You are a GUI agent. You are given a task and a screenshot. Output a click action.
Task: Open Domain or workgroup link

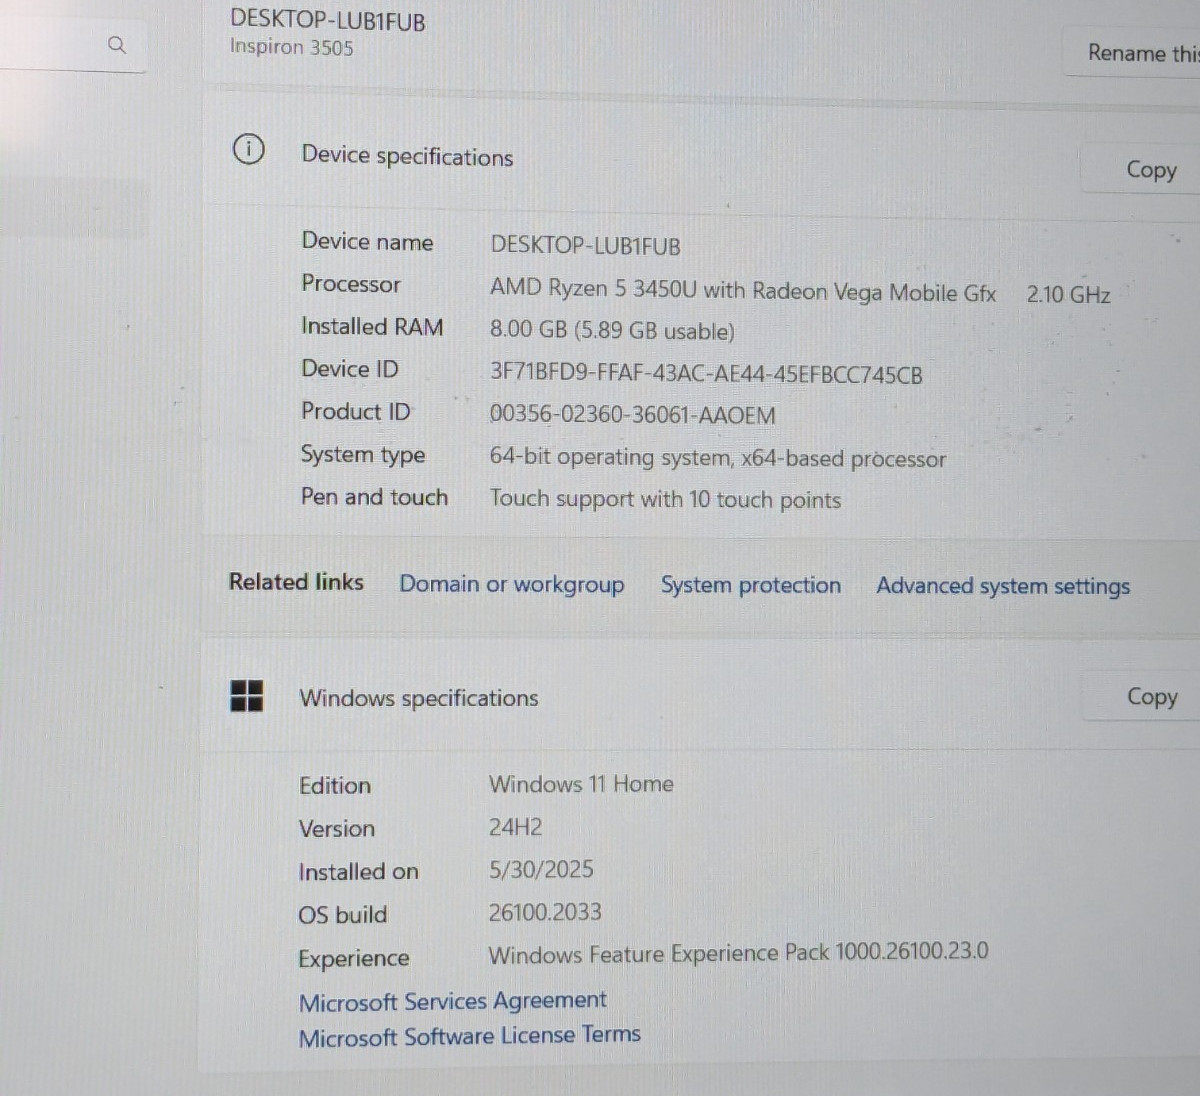tap(512, 584)
